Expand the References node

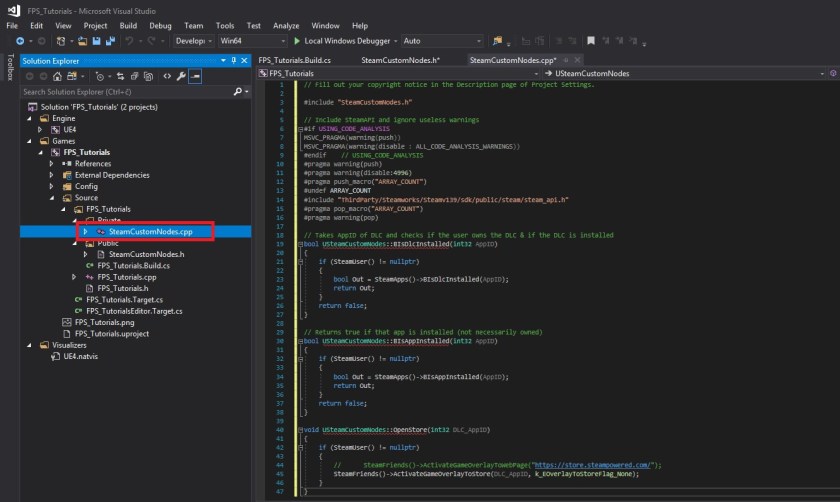tap(51, 163)
